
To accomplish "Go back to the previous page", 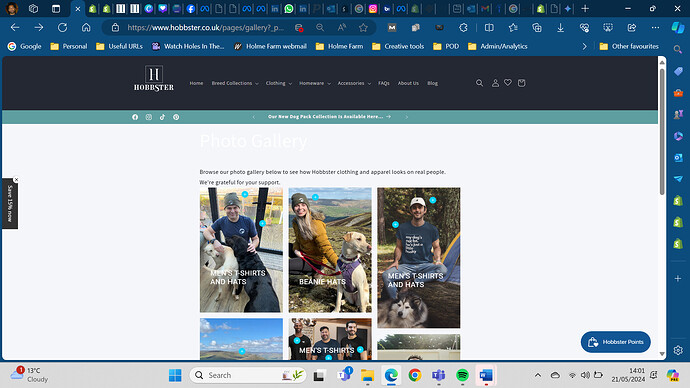I will coord(15,27).
